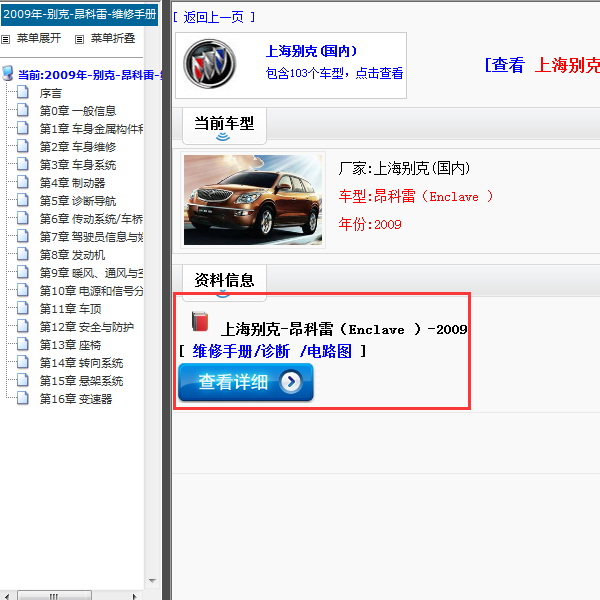600x600 pixels.
Task: Click the 菜单折叠 collapse-menu icon
Action: (79, 39)
